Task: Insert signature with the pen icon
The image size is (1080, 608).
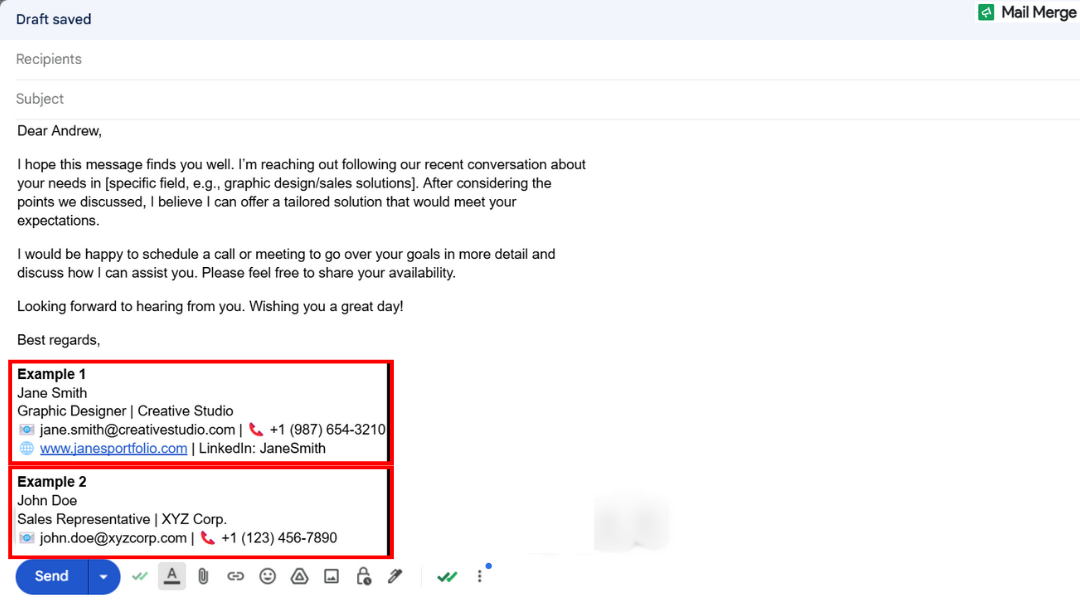Action: click(x=395, y=576)
